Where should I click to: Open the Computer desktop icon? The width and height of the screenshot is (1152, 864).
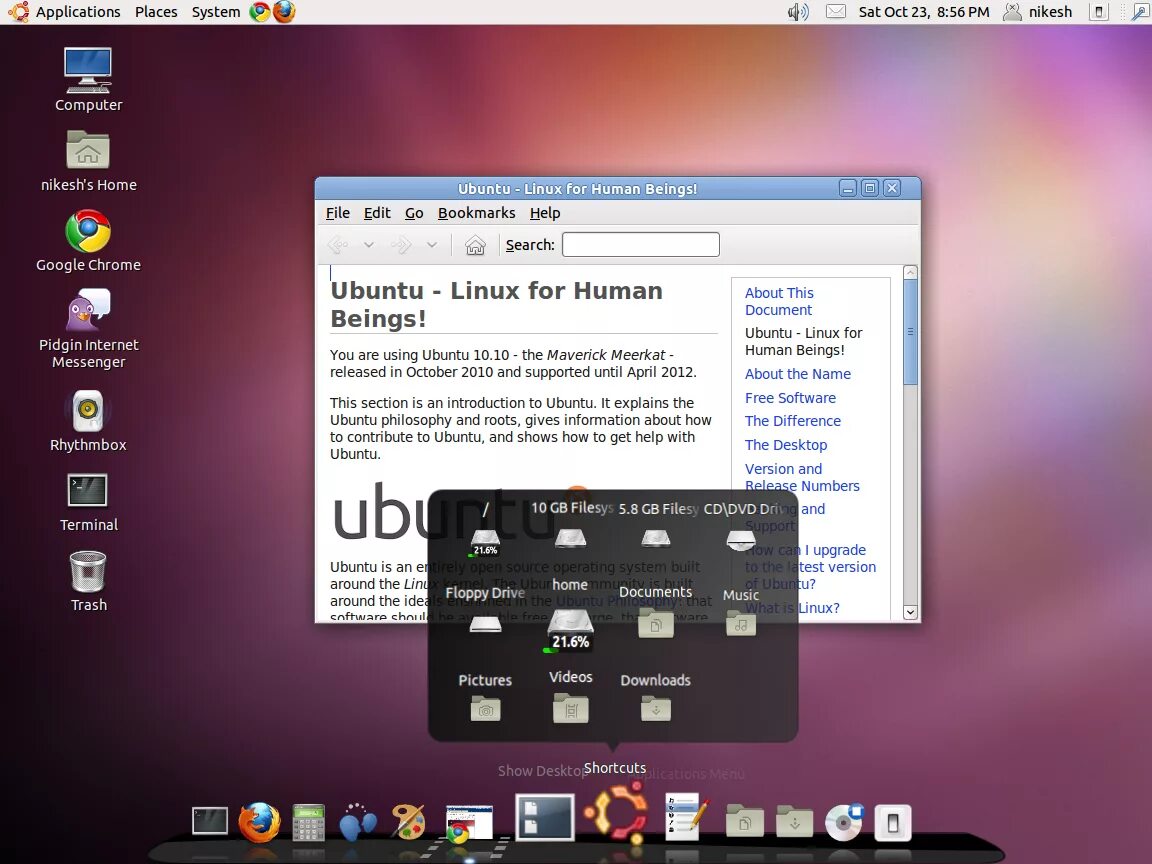[x=88, y=79]
